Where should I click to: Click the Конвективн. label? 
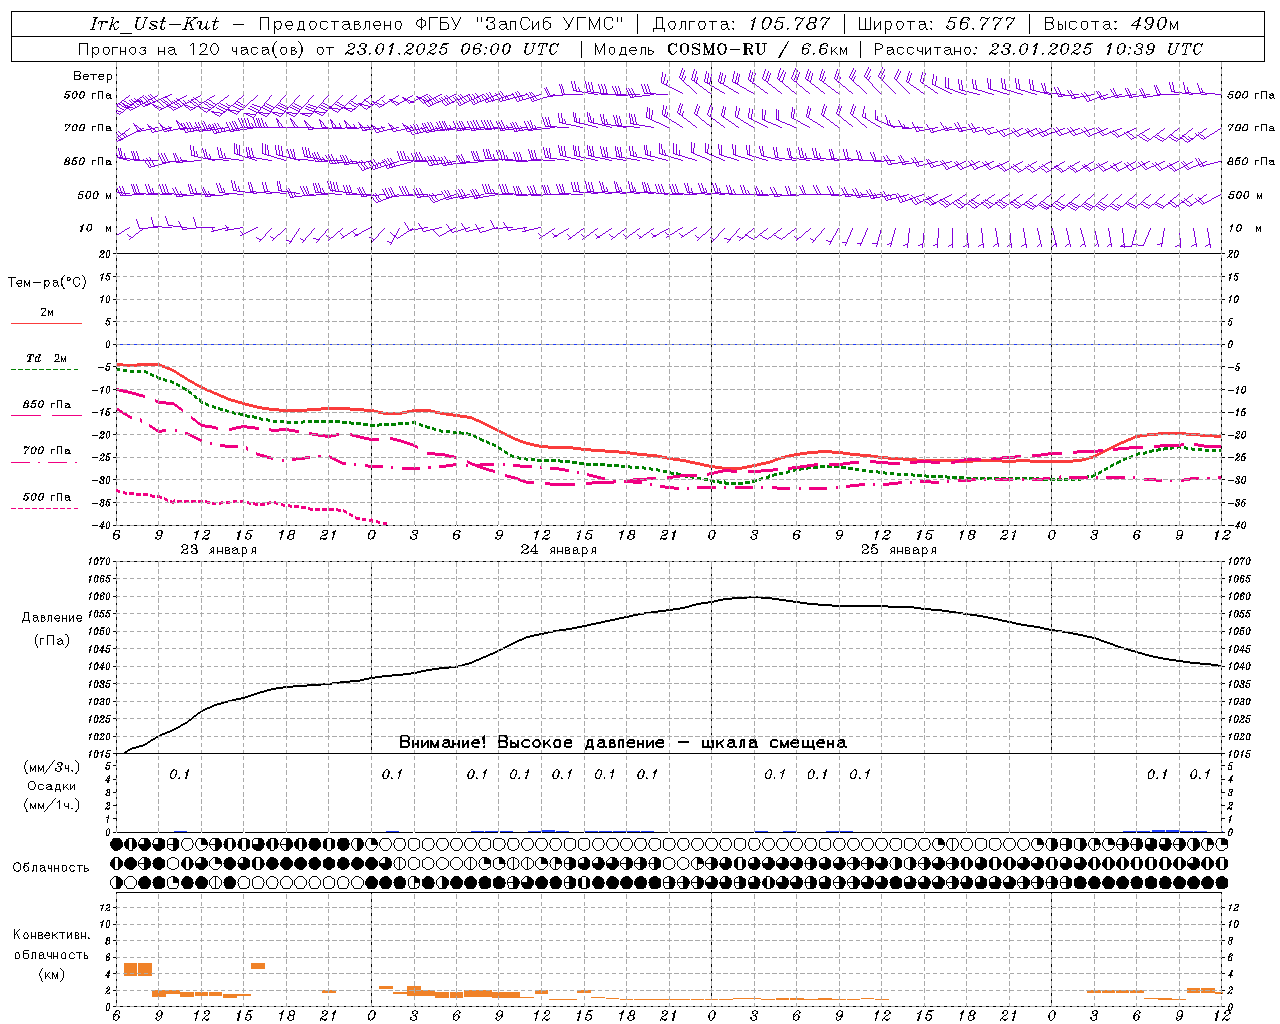(51, 935)
